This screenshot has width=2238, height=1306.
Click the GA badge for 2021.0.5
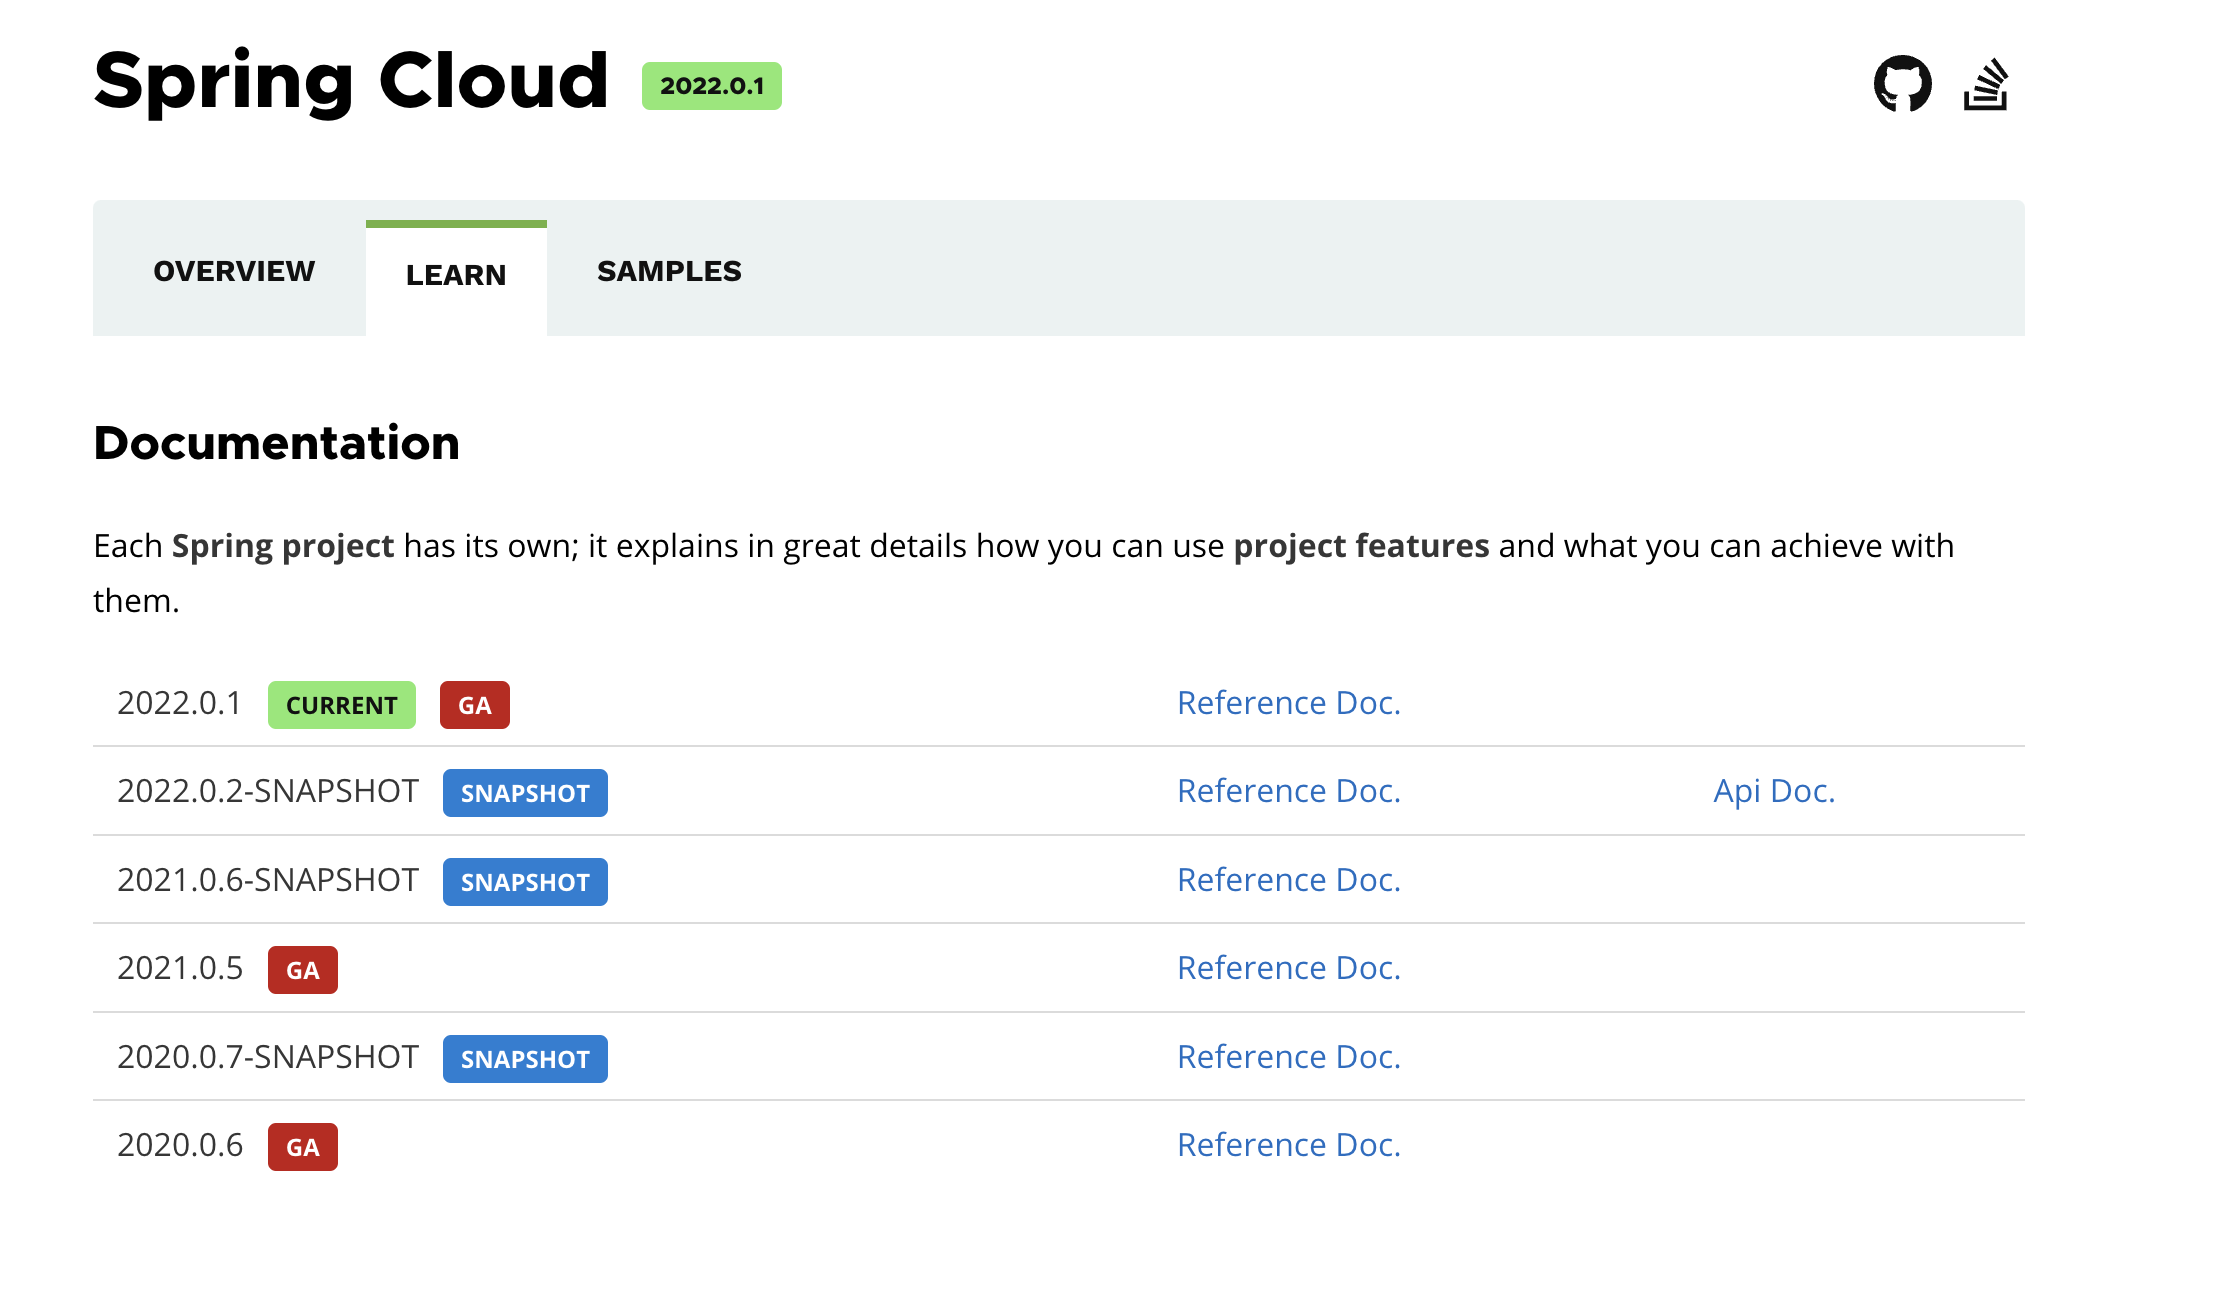coord(303,970)
